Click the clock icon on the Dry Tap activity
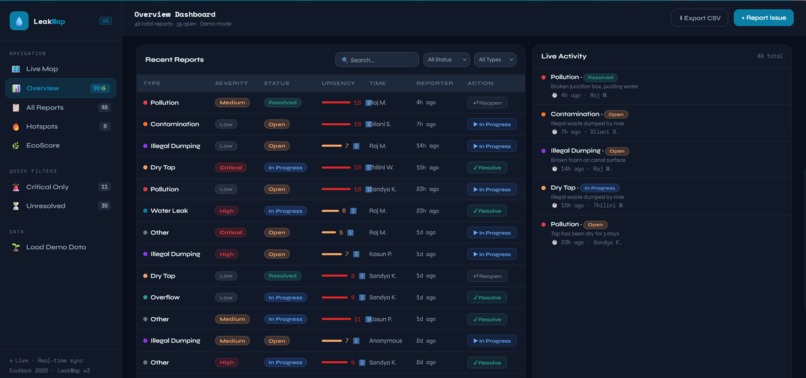This screenshot has width=806, height=378. [x=554, y=205]
